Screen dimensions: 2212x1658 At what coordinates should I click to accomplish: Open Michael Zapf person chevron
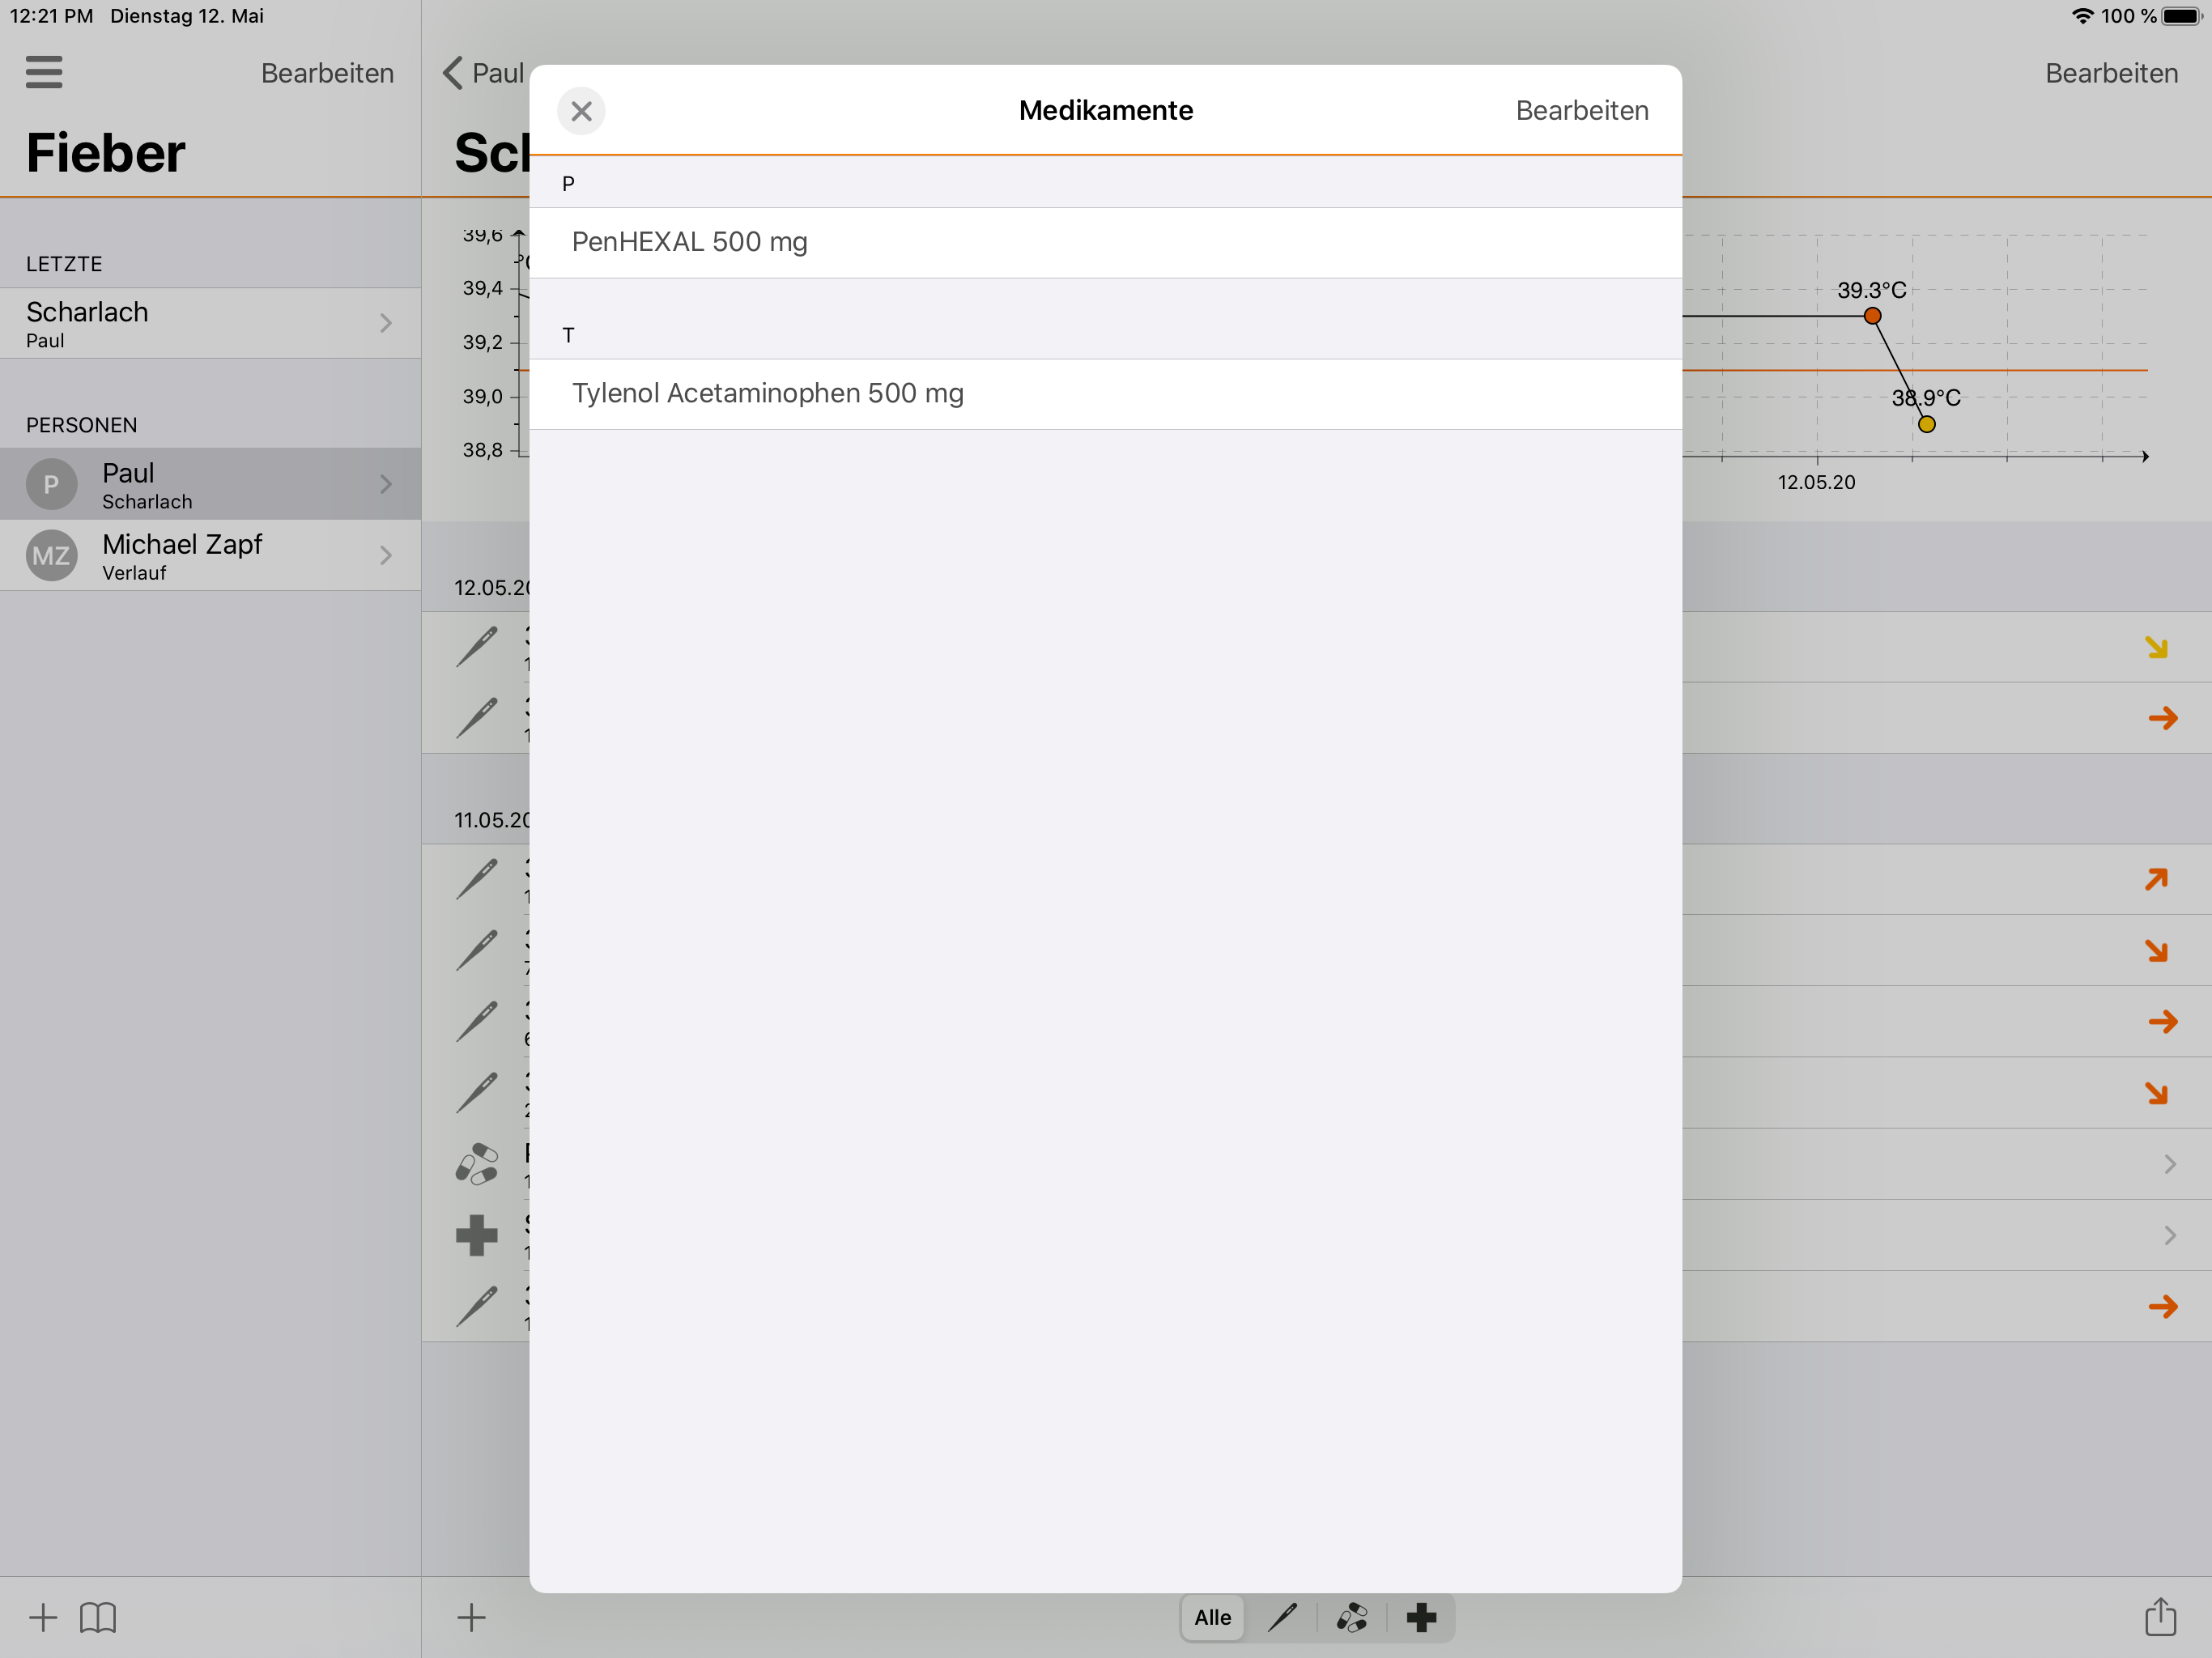point(386,555)
